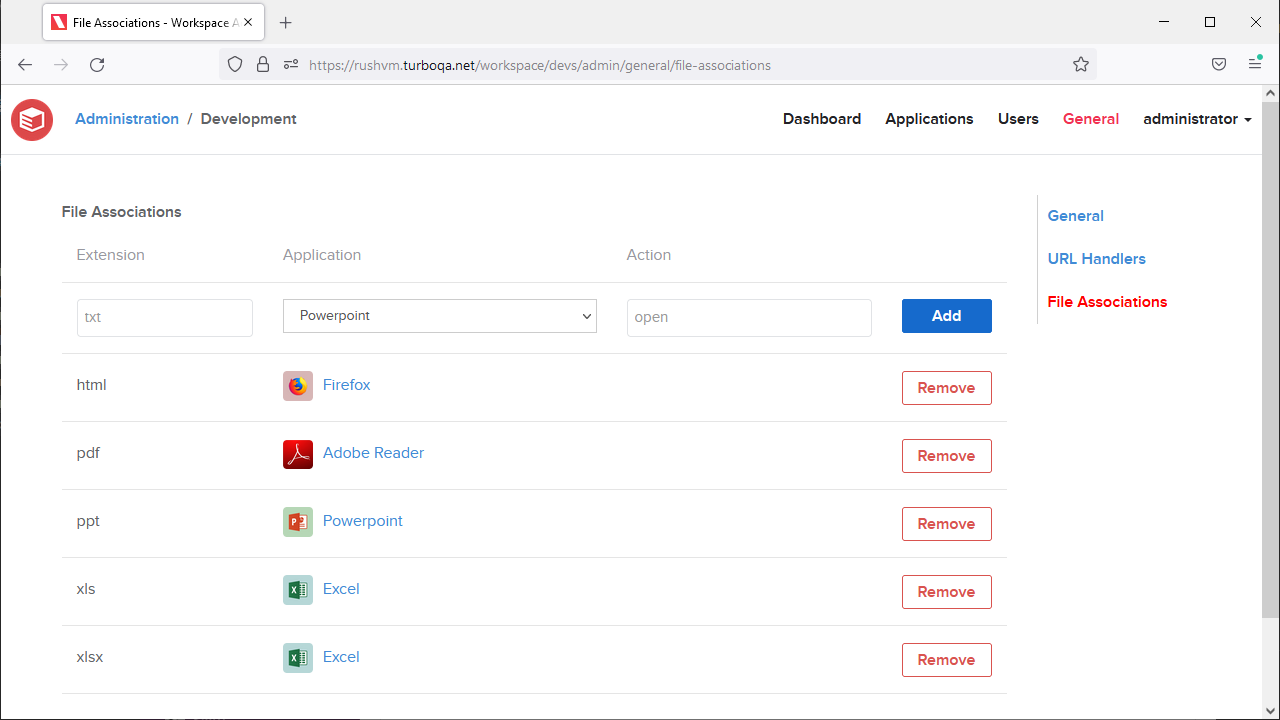Screen dimensions: 1280x720
Task: Click the padlock security icon in address bar
Action: coord(262,64)
